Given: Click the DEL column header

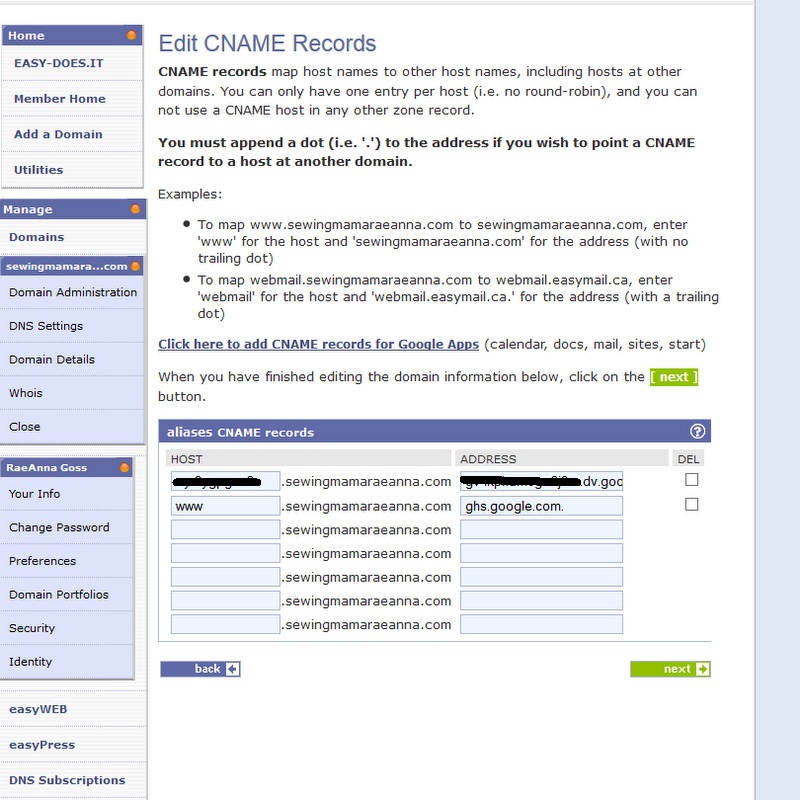Looking at the screenshot, I should click(688, 459).
